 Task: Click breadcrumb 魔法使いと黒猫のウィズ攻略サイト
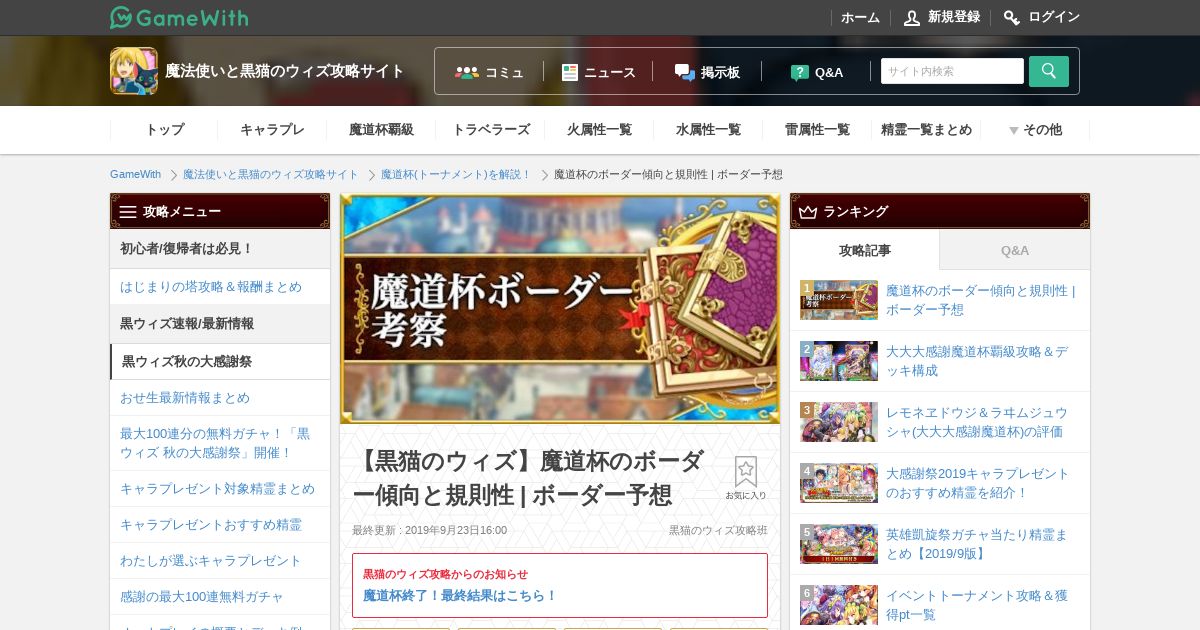click(270, 174)
